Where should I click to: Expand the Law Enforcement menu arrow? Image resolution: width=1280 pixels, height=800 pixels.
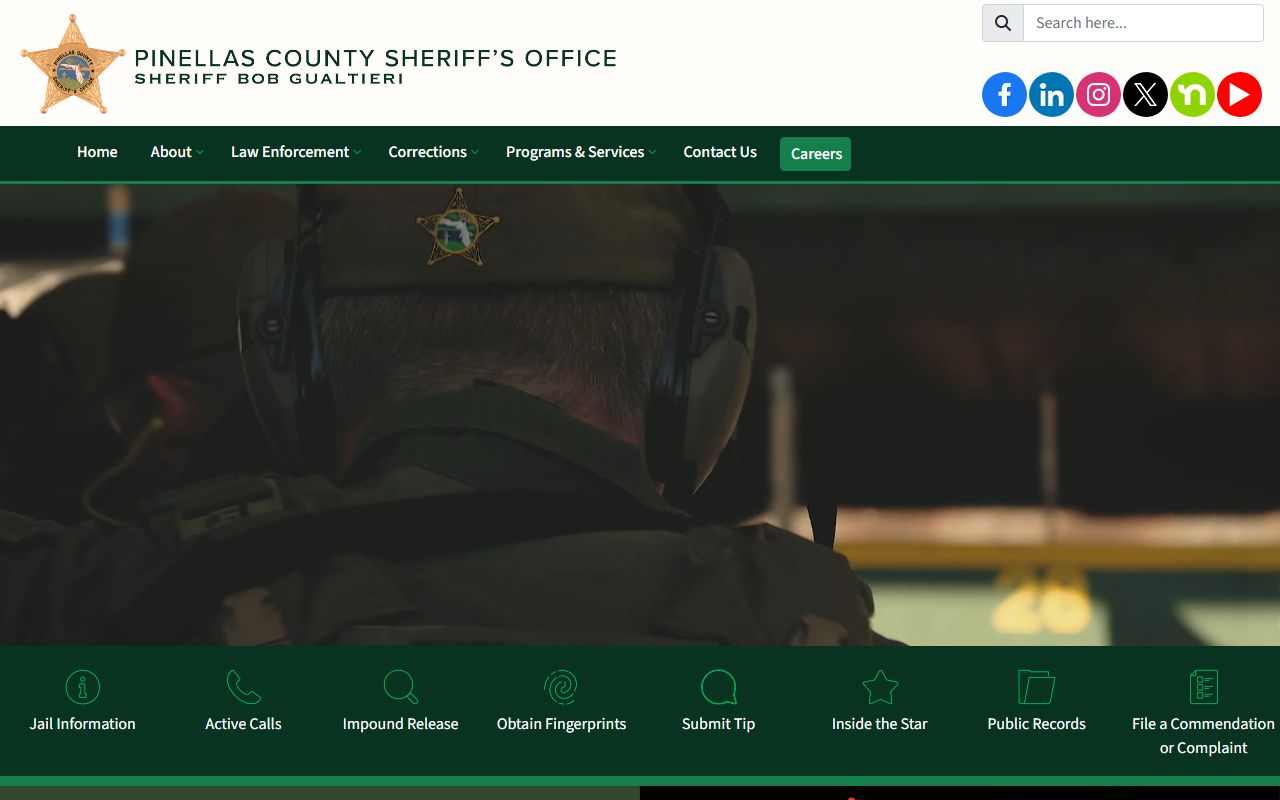[x=358, y=152]
